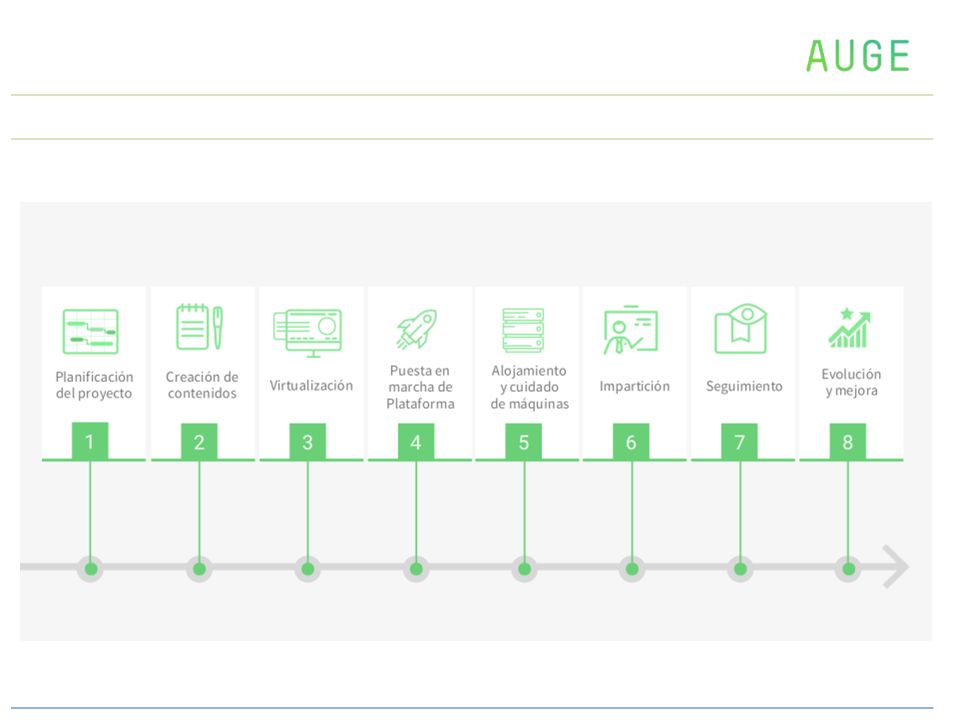Click the timeline dot below step 3
Screen dimensions: 960x720
click(x=307, y=569)
